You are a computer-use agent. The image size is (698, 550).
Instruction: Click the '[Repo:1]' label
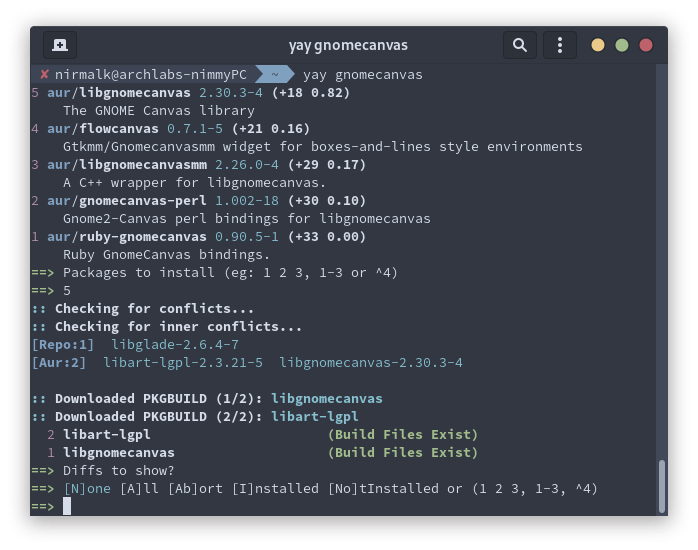click(x=63, y=345)
